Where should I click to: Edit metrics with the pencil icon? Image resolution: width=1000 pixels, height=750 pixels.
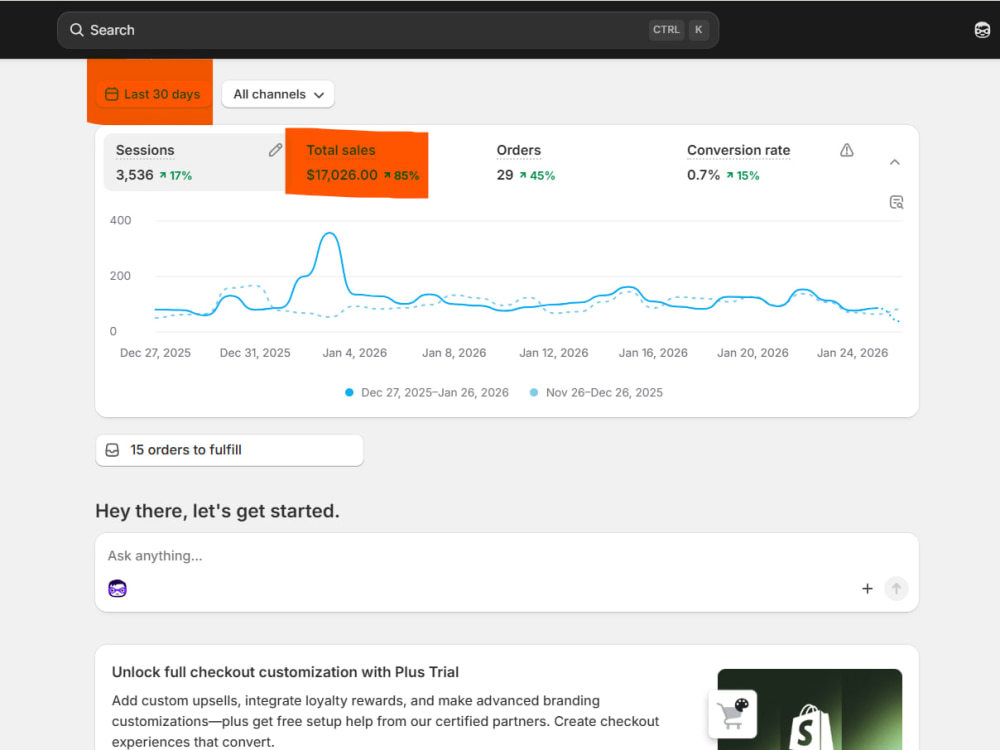click(275, 150)
